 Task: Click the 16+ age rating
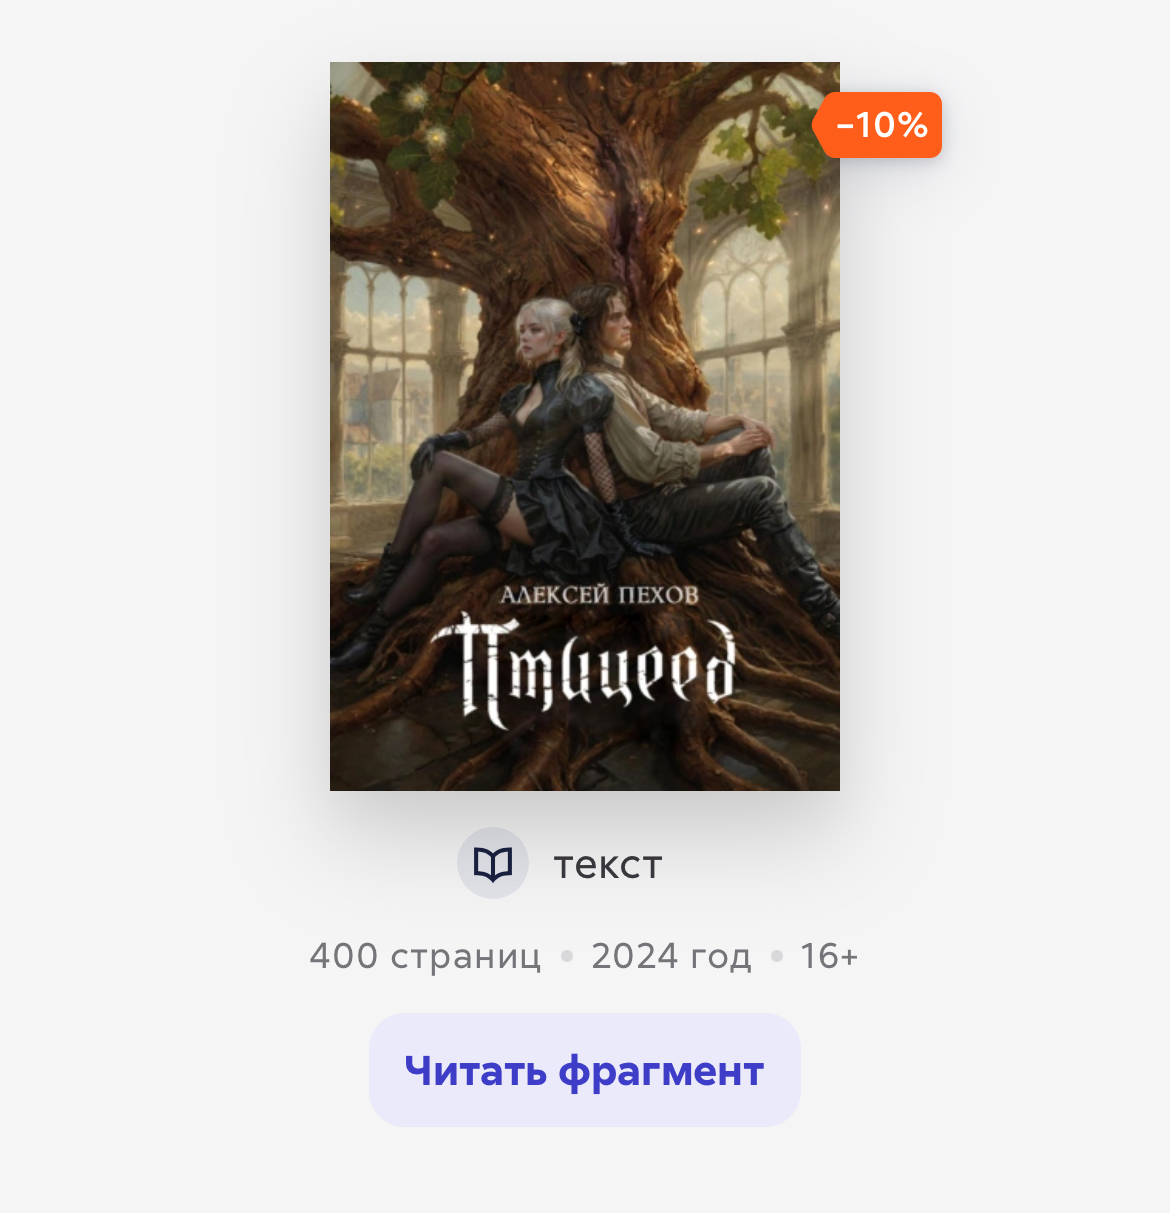click(x=829, y=957)
